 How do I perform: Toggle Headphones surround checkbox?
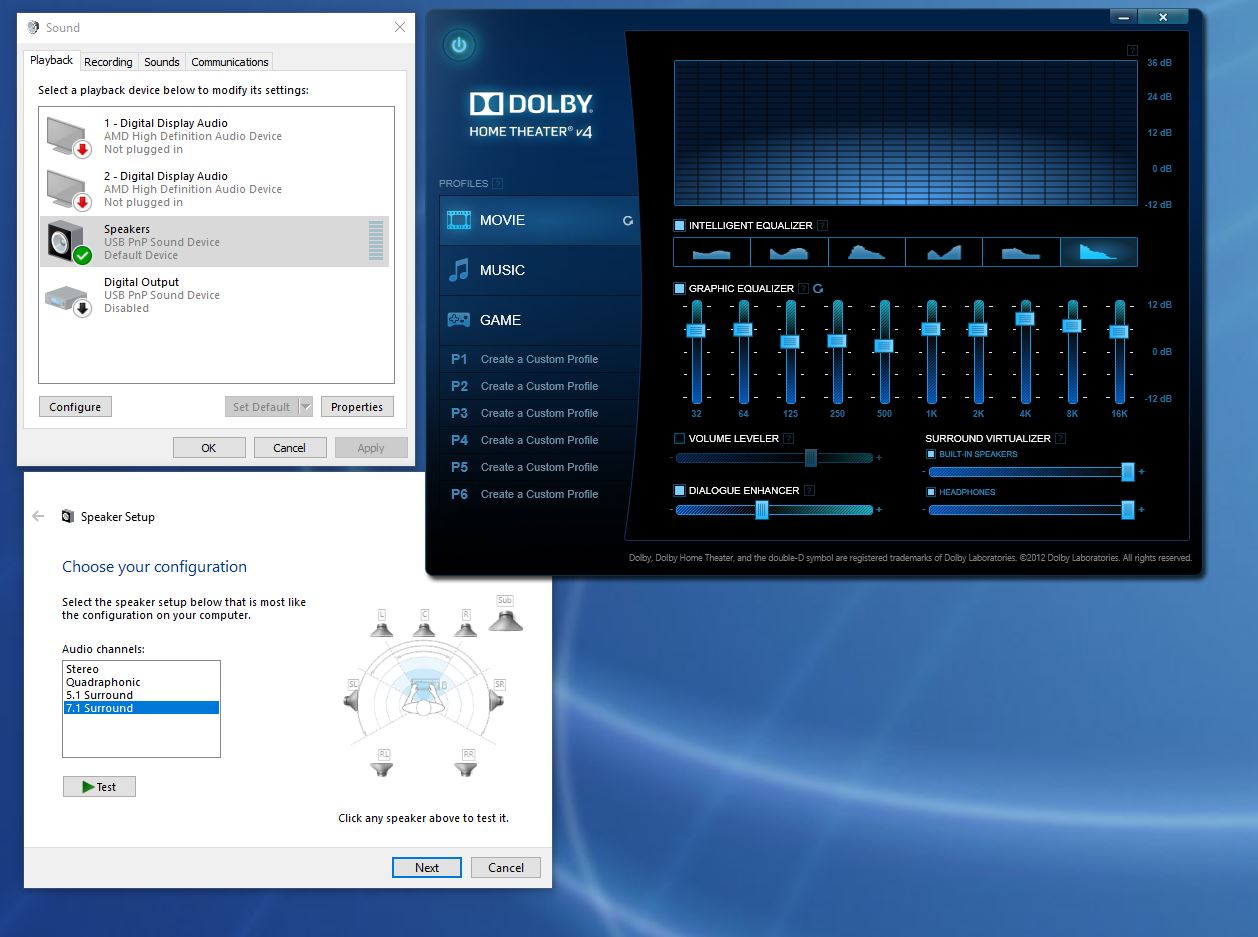point(931,492)
